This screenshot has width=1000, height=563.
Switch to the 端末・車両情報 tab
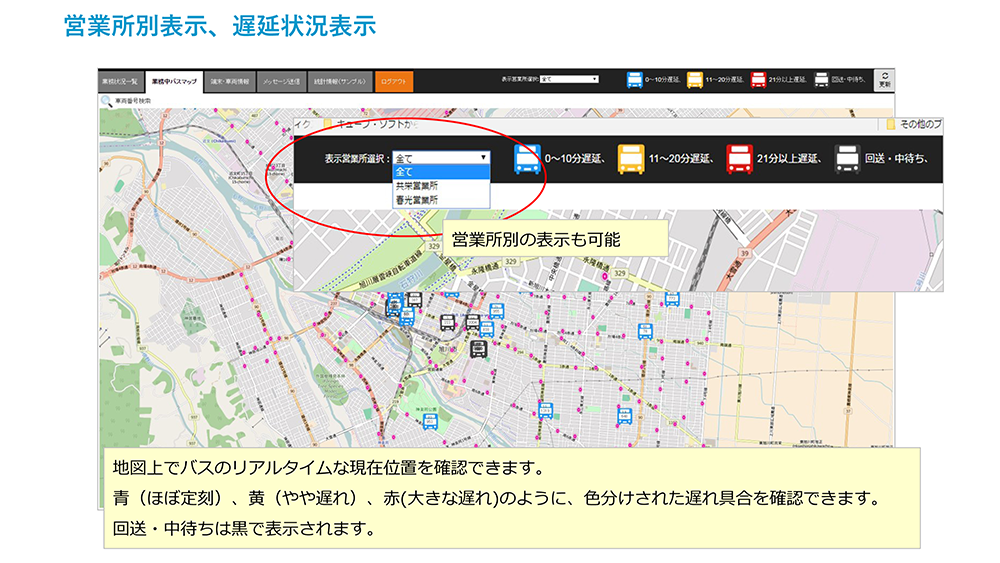[x=230, y=82]
